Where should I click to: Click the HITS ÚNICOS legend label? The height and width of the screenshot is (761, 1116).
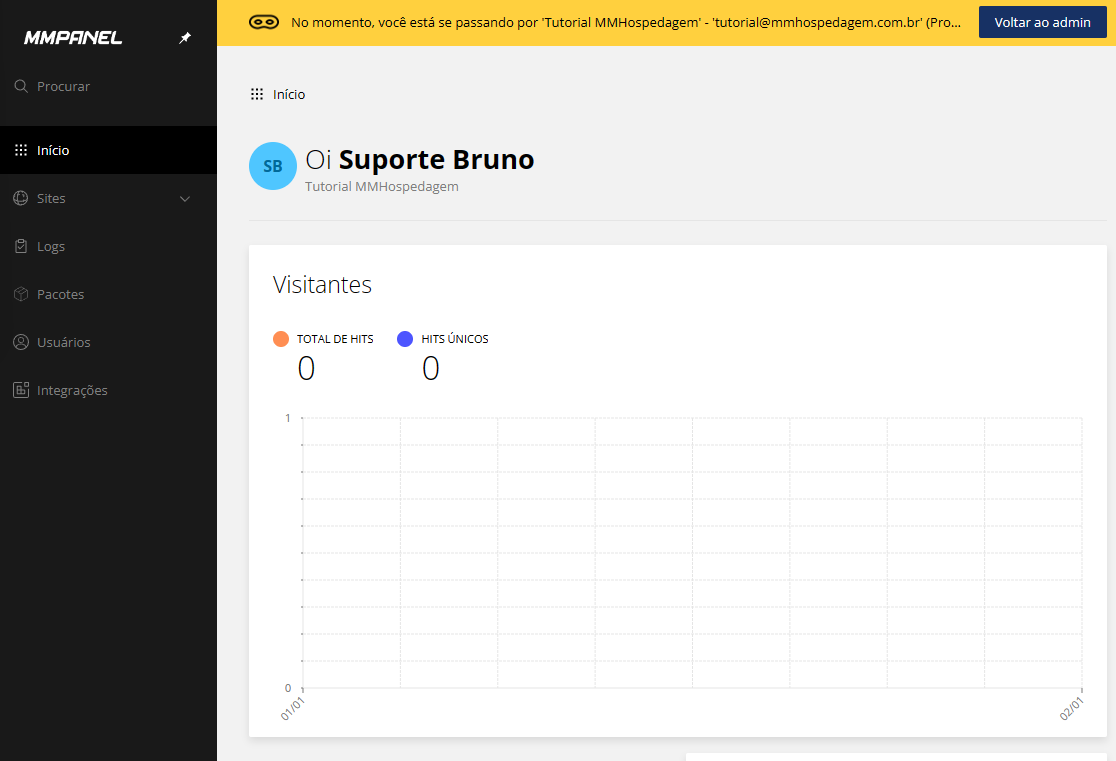(x=455, y=339)
